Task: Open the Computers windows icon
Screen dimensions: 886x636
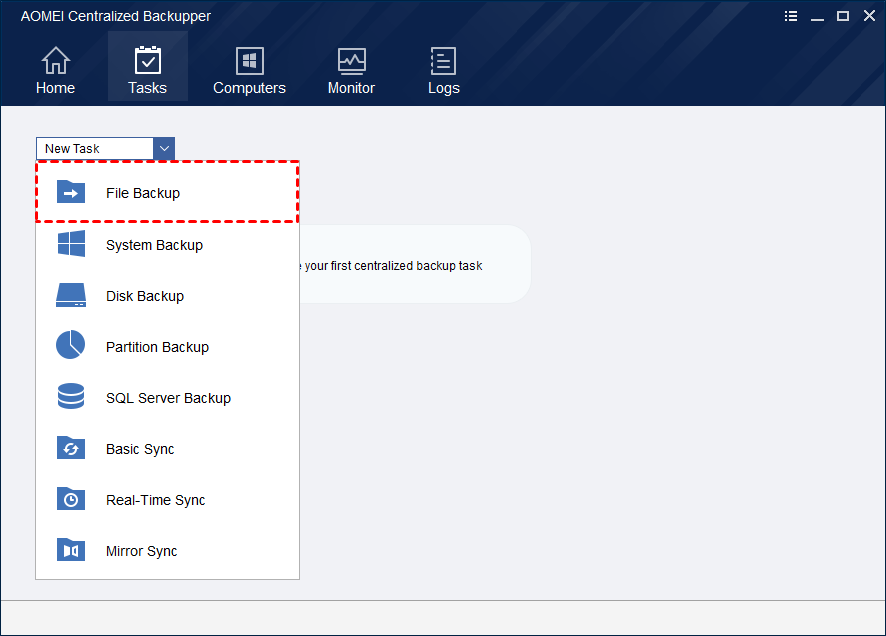Action: pos(249,60)
